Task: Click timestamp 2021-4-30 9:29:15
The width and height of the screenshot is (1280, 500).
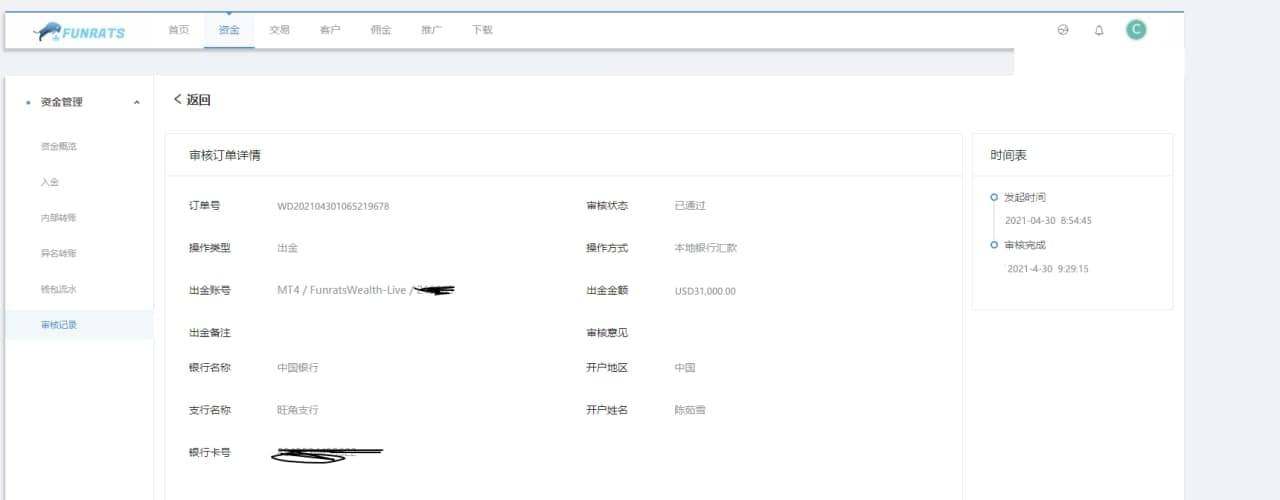Action: 1048,268
